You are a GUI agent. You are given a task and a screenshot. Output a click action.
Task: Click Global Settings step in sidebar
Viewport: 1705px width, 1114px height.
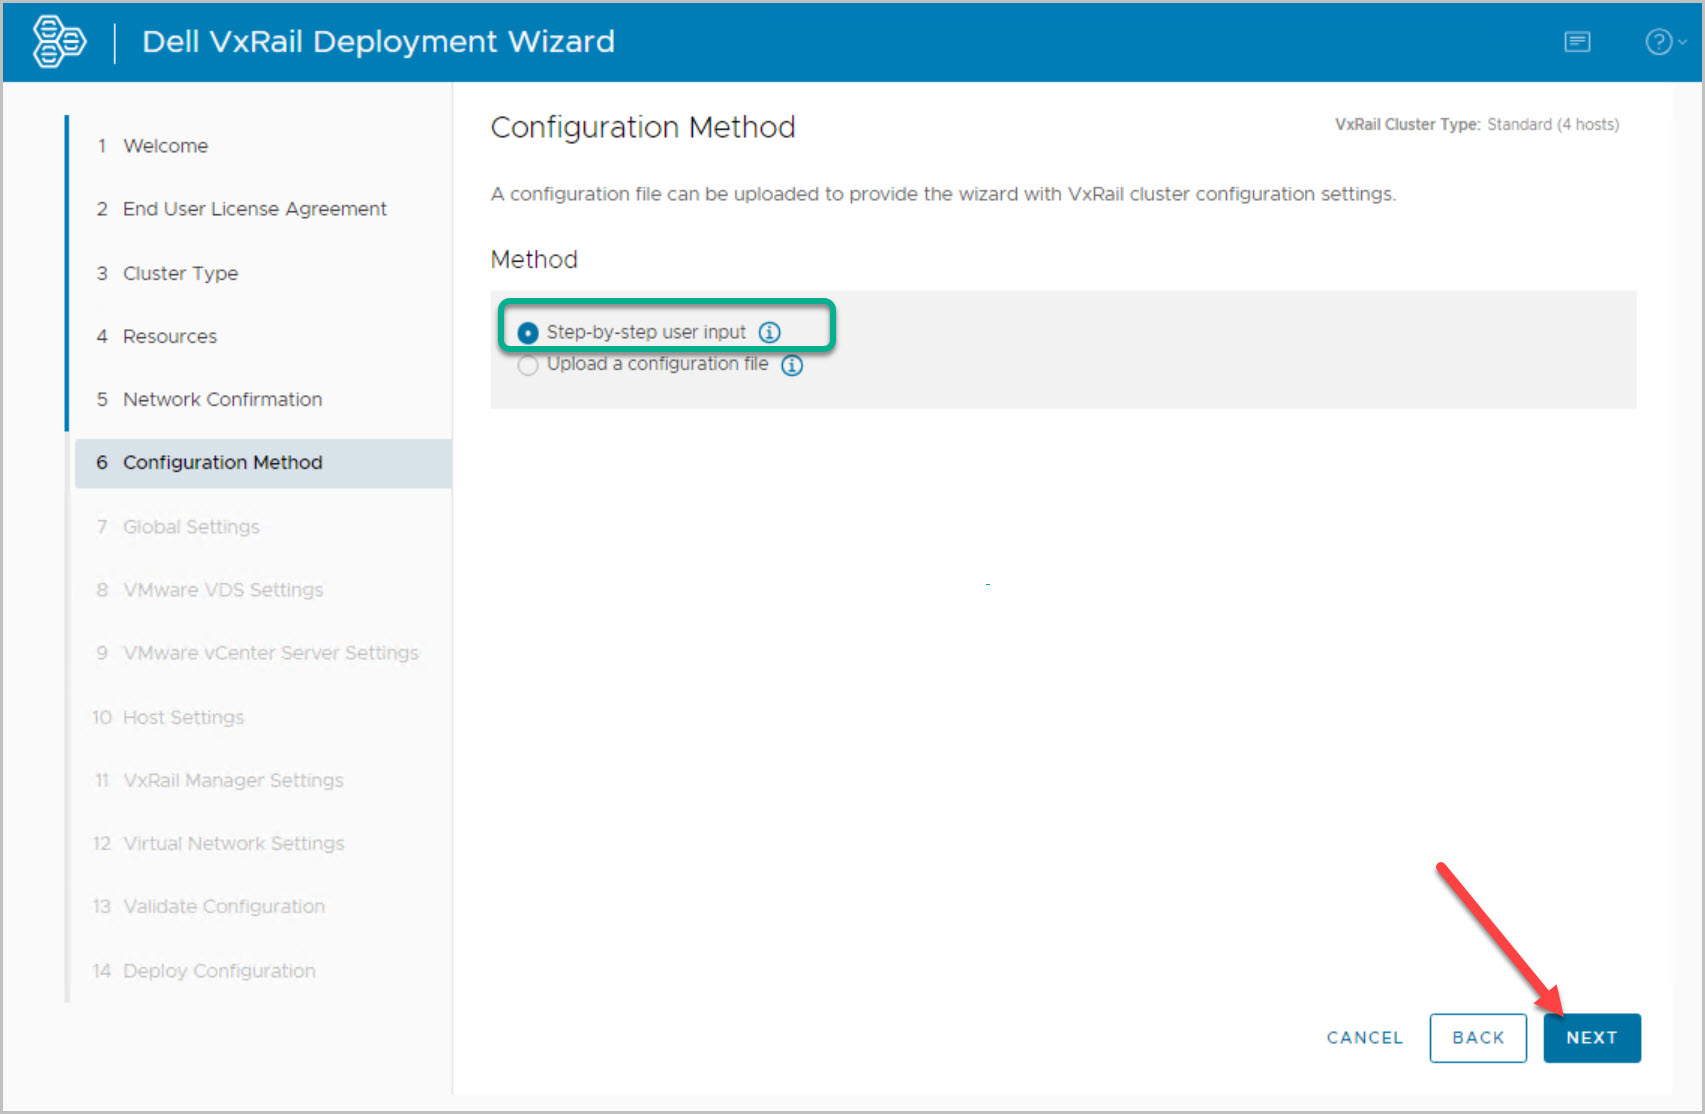click(191, 527)
